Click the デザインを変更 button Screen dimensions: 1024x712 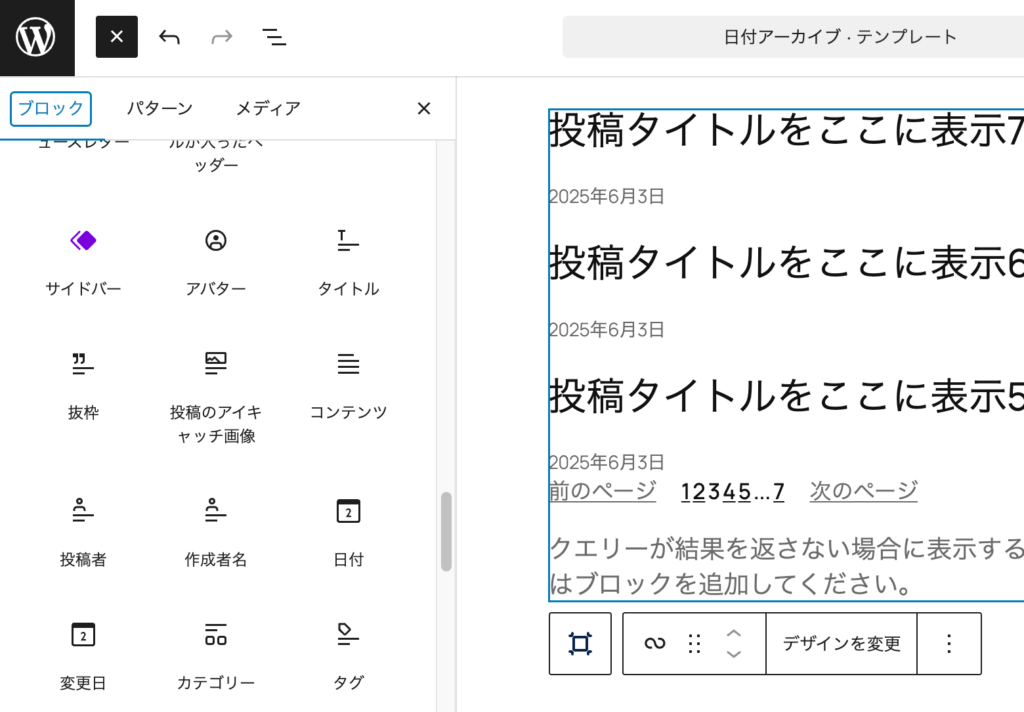point(841,643)
